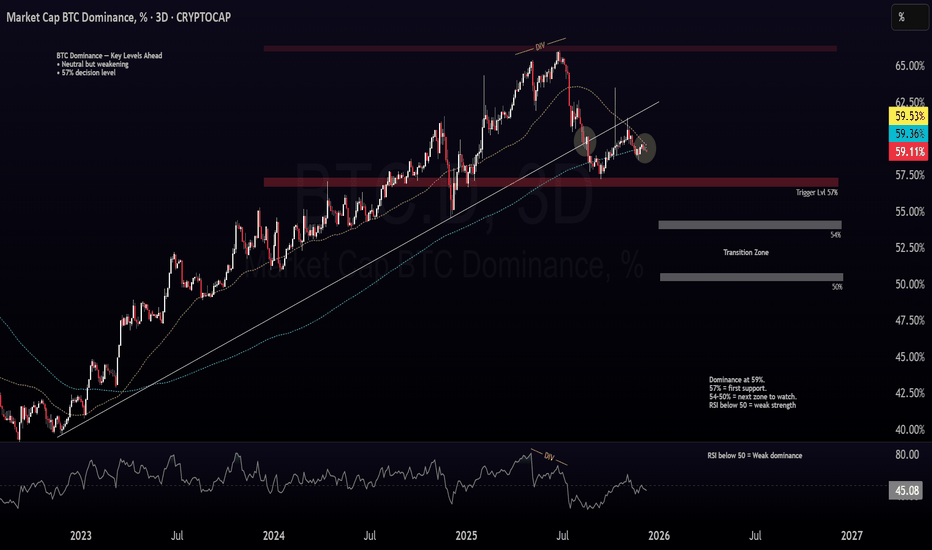Click the Trigger Lvl 57% text label
The width and height of the screenshot is (932, 550).
(x=816, y=190)
